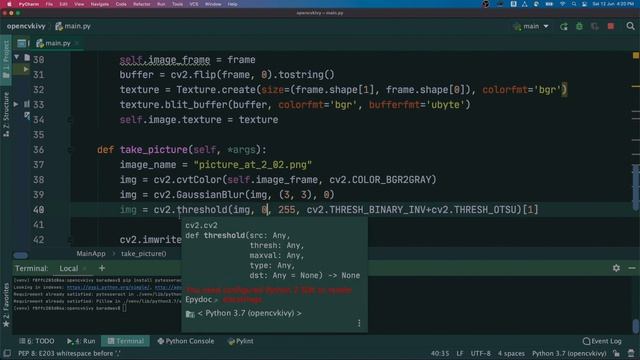Select the Local terminal tab

point(69,269)
